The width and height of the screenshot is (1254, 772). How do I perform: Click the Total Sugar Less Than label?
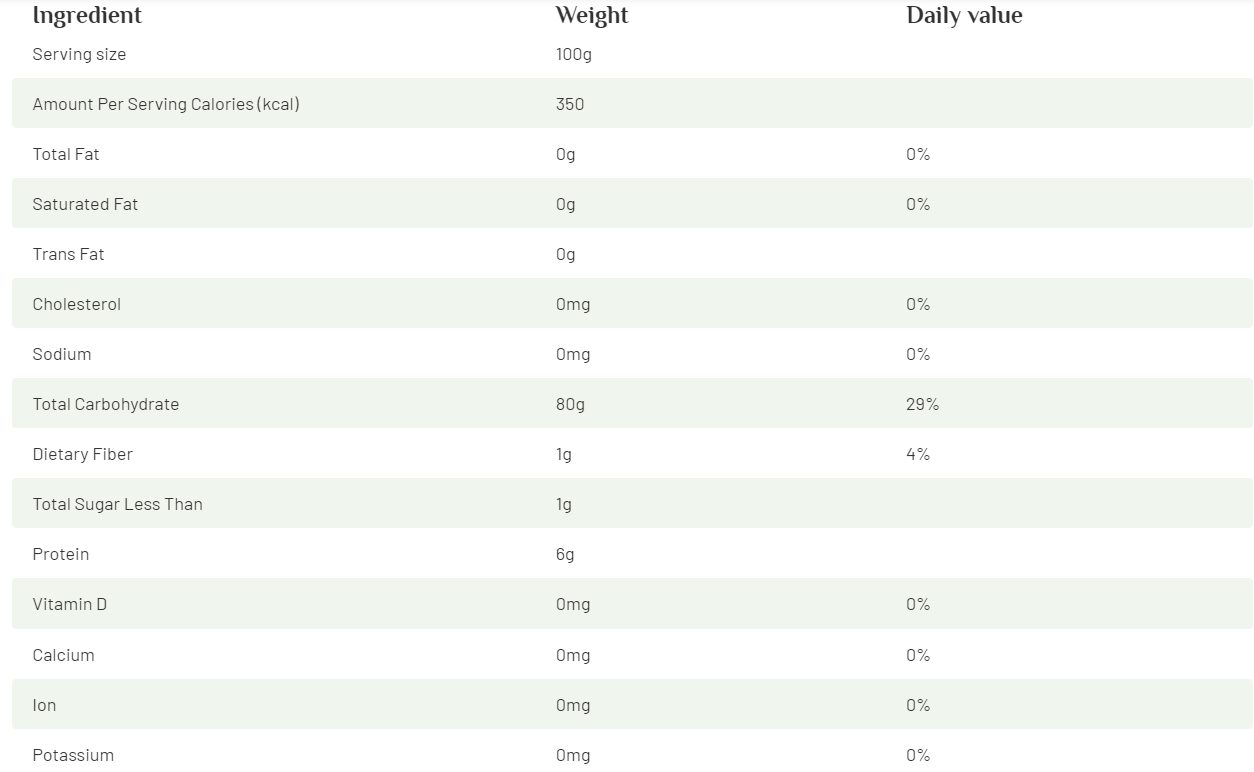117,504
